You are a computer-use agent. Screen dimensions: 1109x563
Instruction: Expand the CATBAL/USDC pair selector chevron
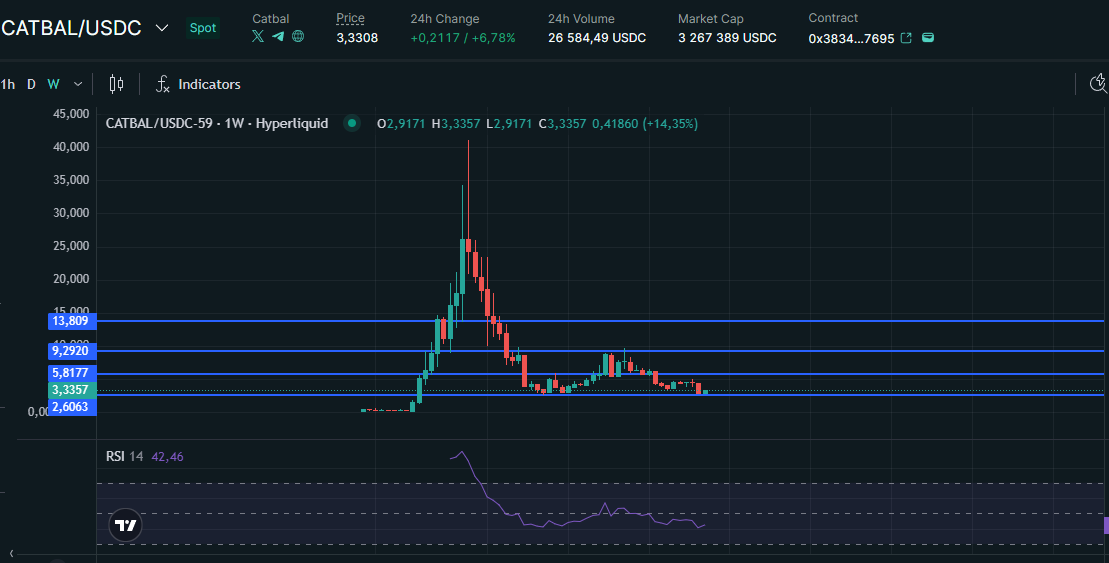click(162, 28)
